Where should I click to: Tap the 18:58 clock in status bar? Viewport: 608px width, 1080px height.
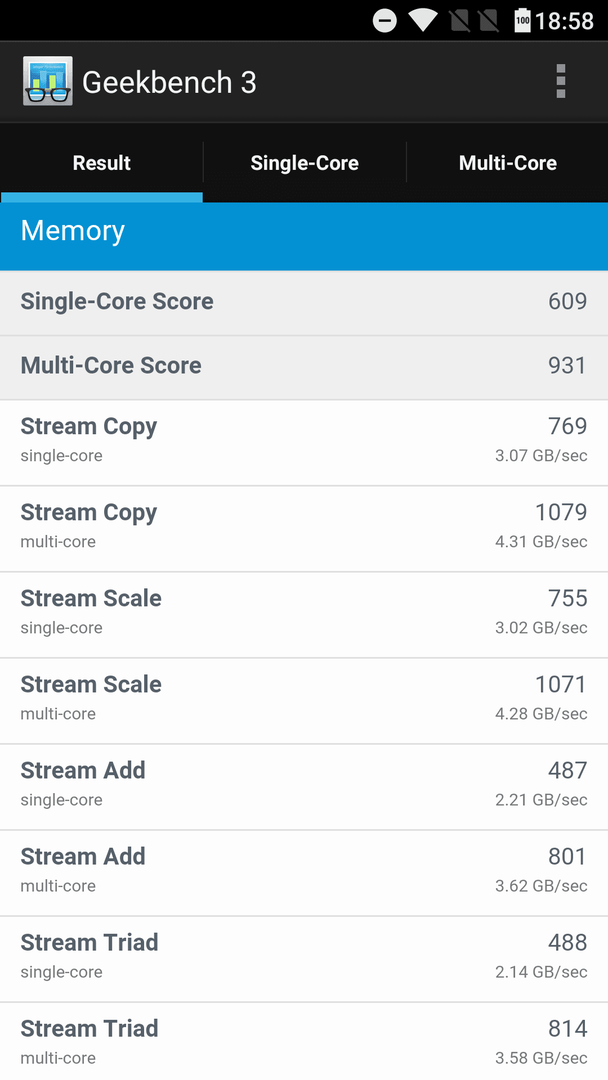[x=565, y=21]
